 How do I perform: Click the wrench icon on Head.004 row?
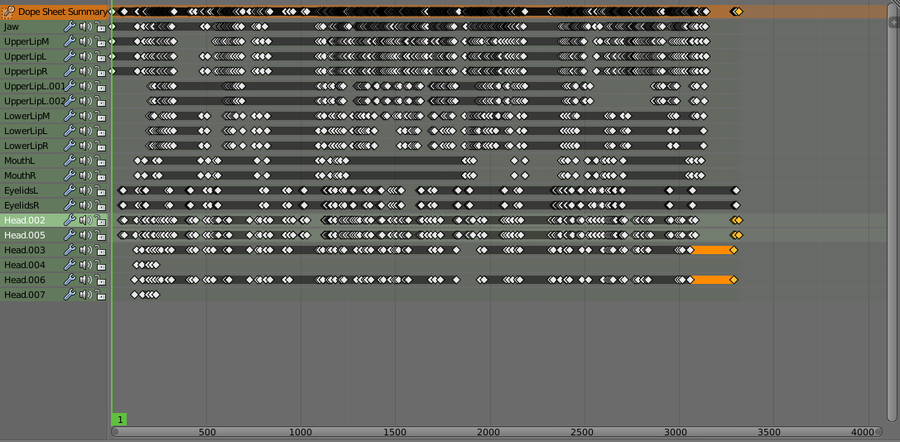pyautogui.click(x=69, y=265)
